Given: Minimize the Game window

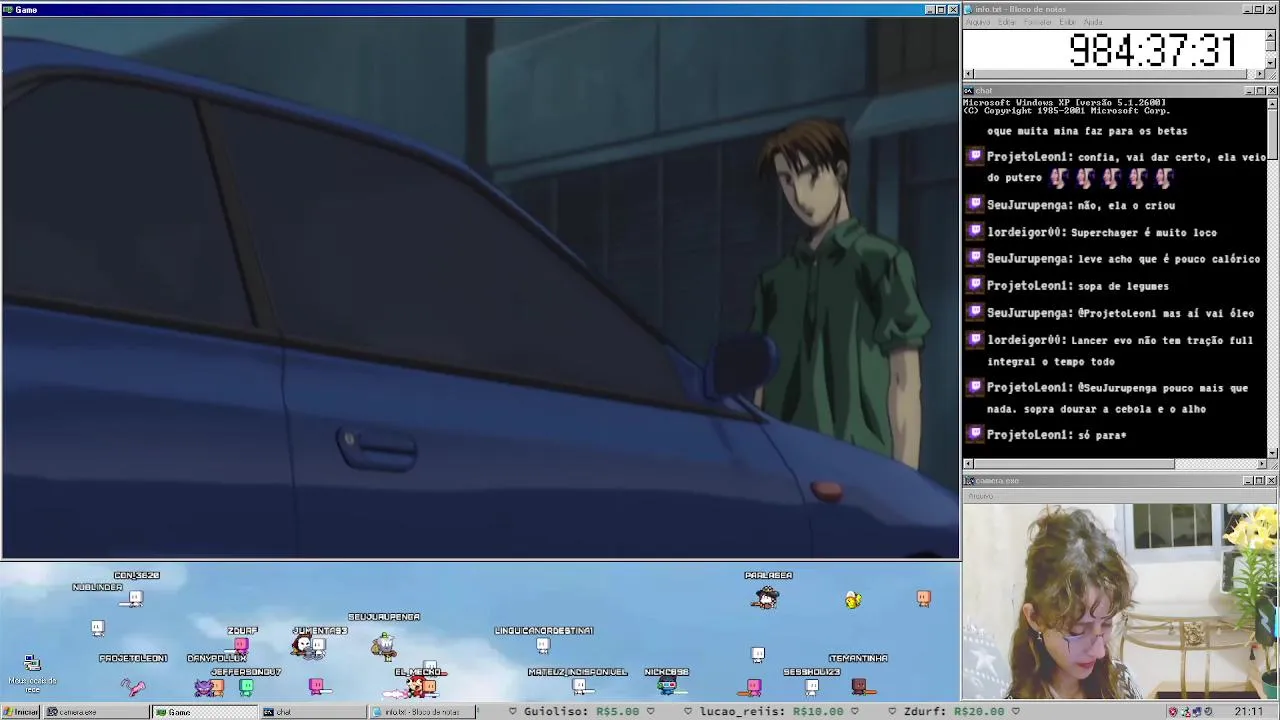Looking at the screenshot, I should coord(929,10).
